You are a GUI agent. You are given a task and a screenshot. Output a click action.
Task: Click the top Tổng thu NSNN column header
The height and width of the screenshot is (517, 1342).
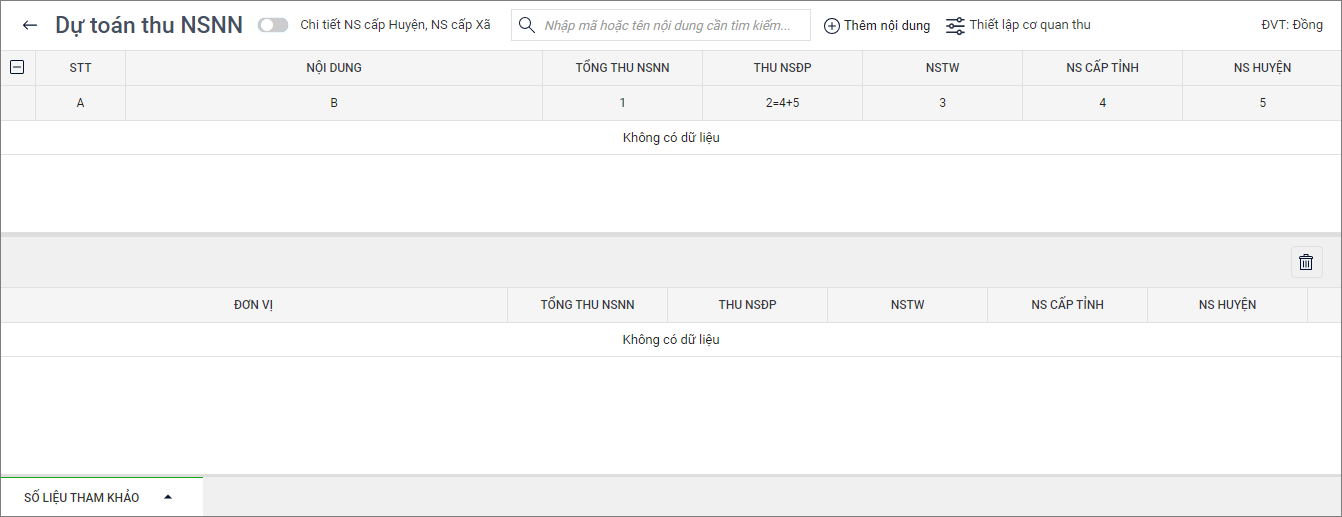tap(622, 68)
